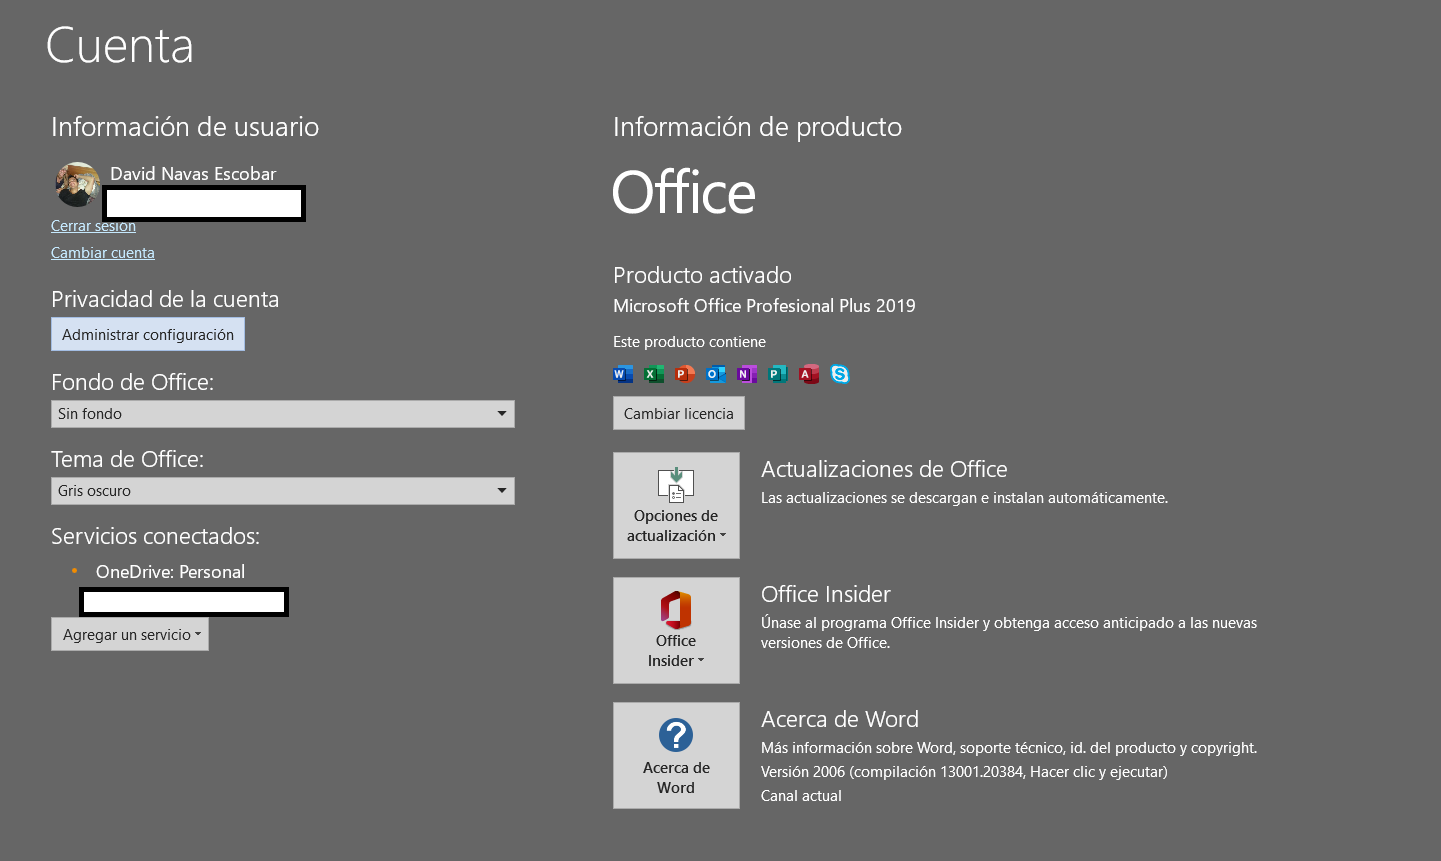Click the name David Navas Escobar

193,174
